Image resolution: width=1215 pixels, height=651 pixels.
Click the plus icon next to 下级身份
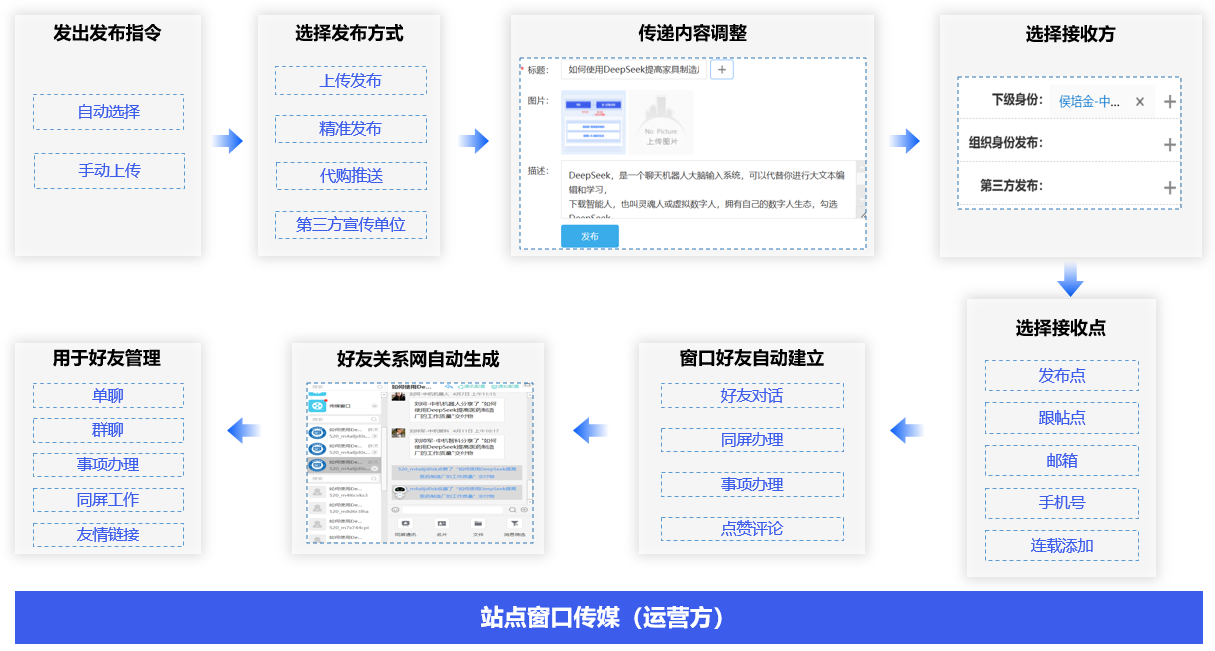(1169, 101)
